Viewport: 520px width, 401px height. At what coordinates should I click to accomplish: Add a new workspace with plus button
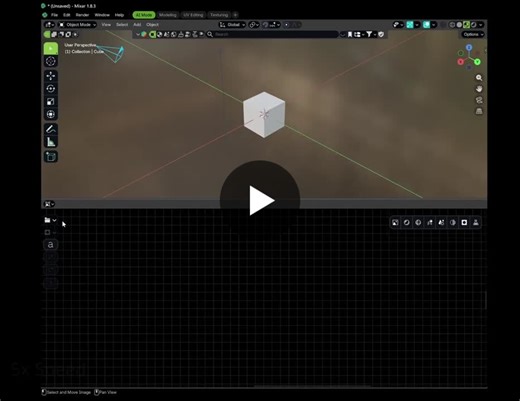click(x=235, y=15)
